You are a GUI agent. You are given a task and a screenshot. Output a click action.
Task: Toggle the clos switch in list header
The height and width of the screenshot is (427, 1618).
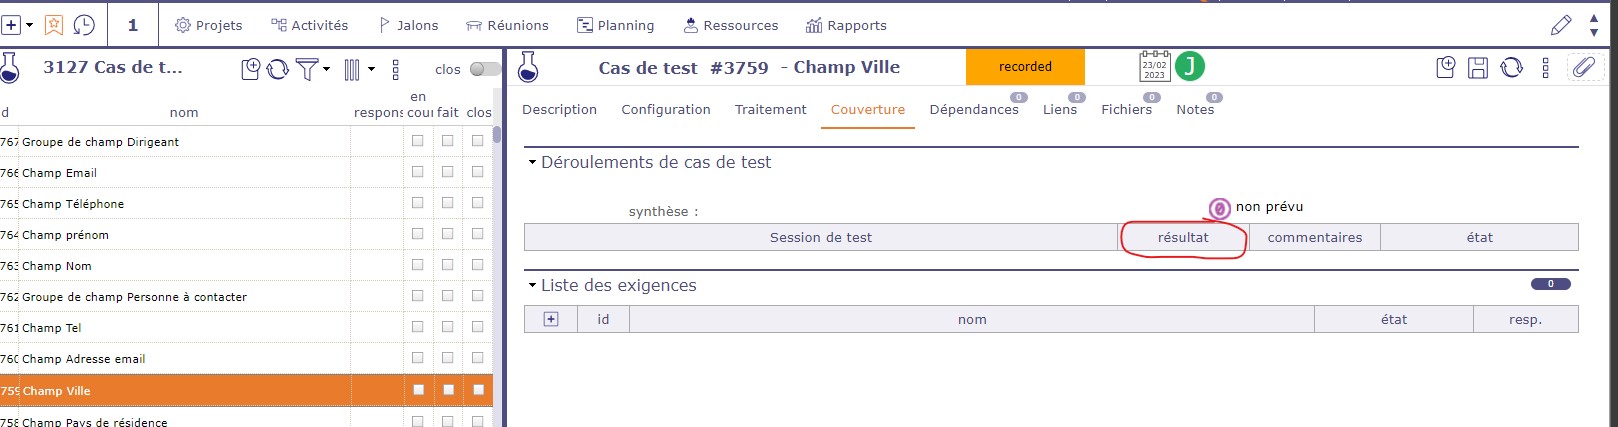click(x=485, y=69)
